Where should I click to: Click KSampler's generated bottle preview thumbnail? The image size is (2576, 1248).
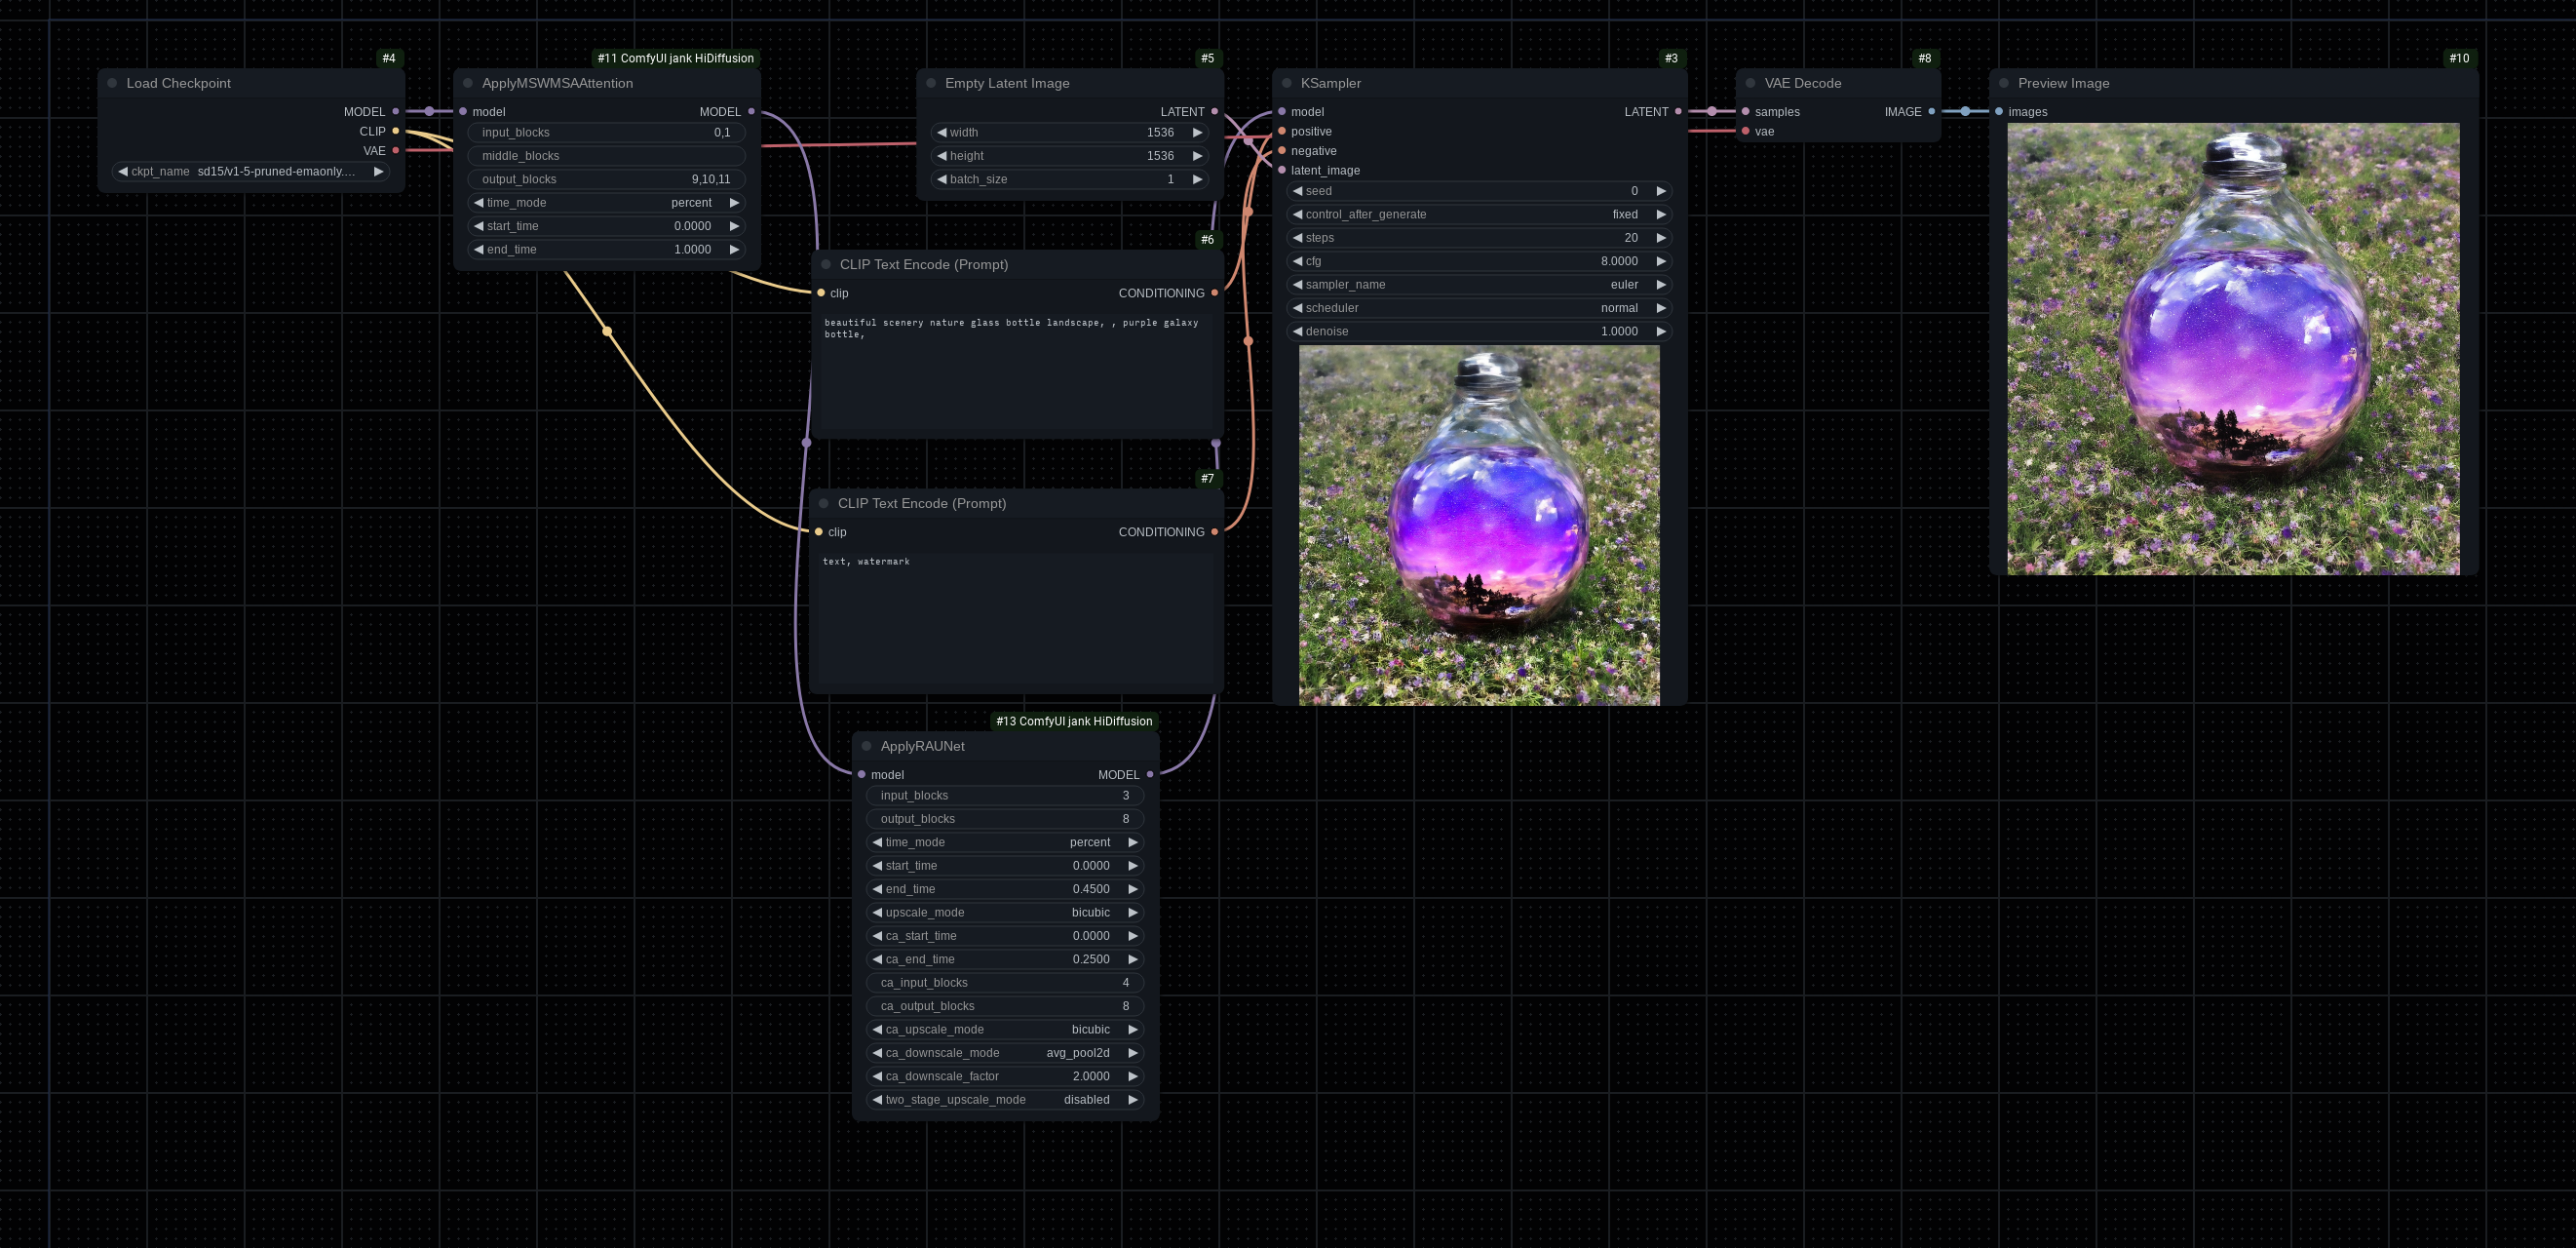[1479, 525]
